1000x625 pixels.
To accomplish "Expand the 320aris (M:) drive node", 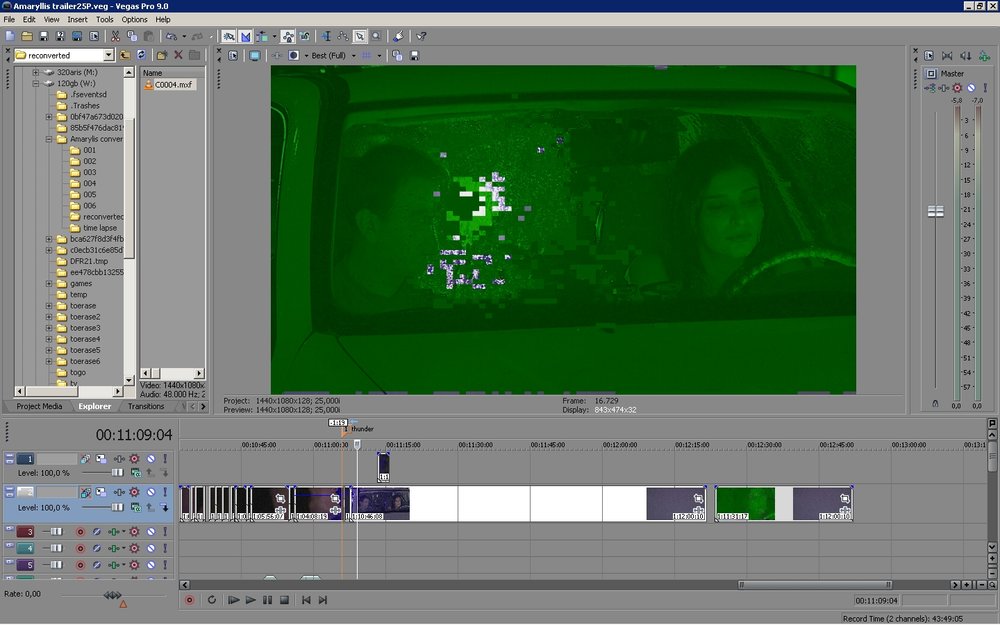I will click(x=36, y=72).
